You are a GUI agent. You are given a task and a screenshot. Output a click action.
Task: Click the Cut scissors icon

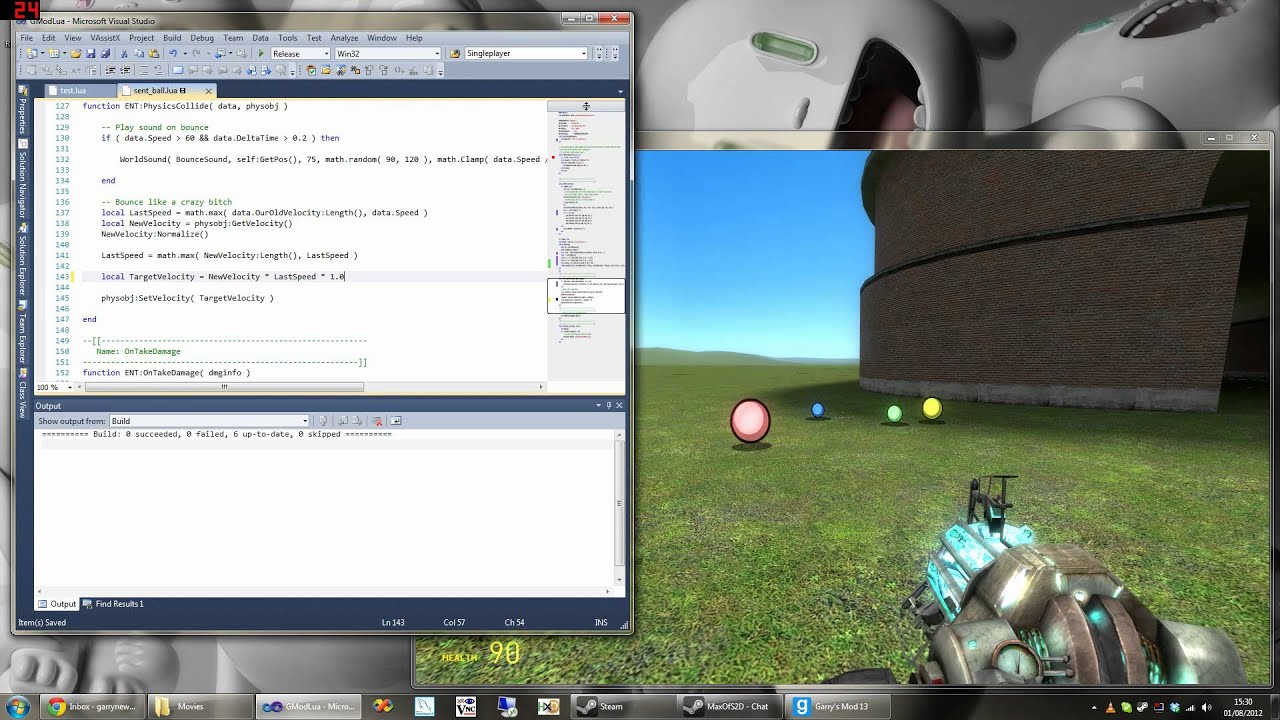tap(124, 53)
